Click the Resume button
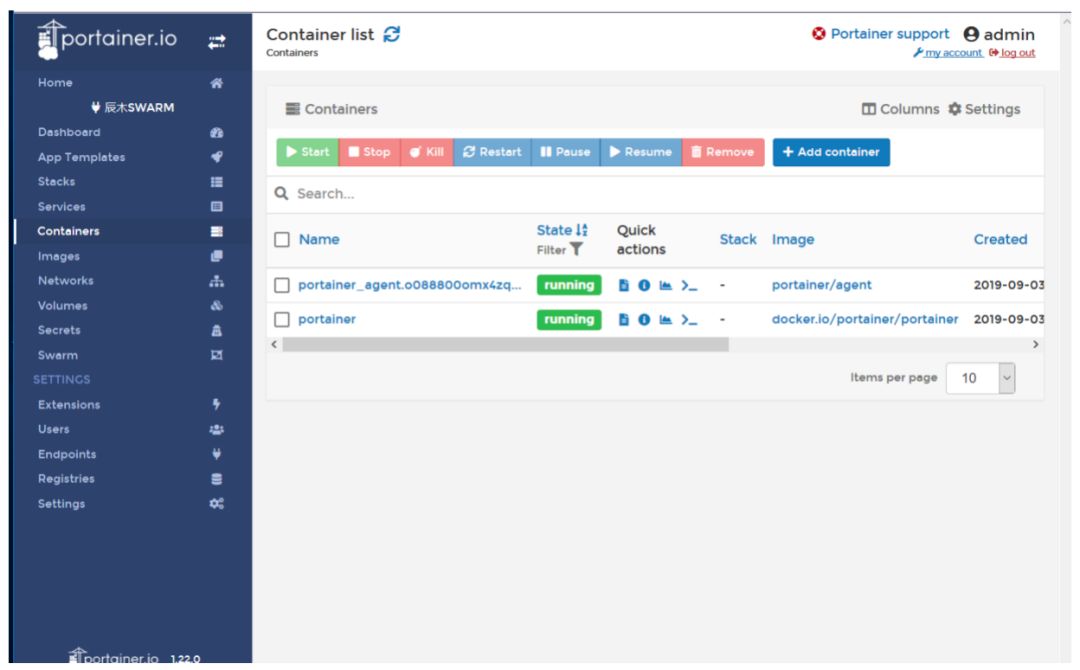1080x670 pixels. [x=641, y=152]
